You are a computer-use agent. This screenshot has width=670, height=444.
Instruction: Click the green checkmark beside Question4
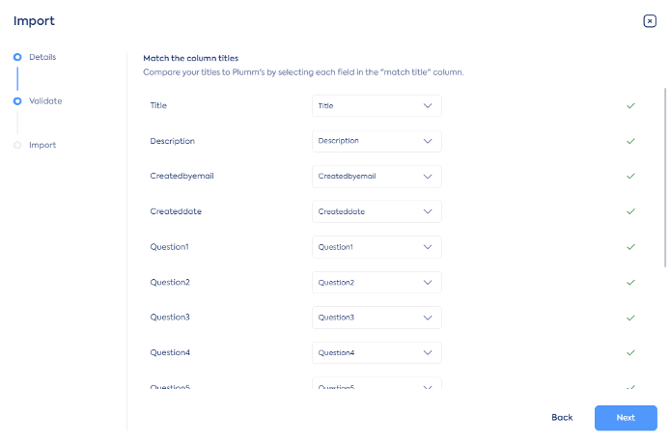coord(631,353)
